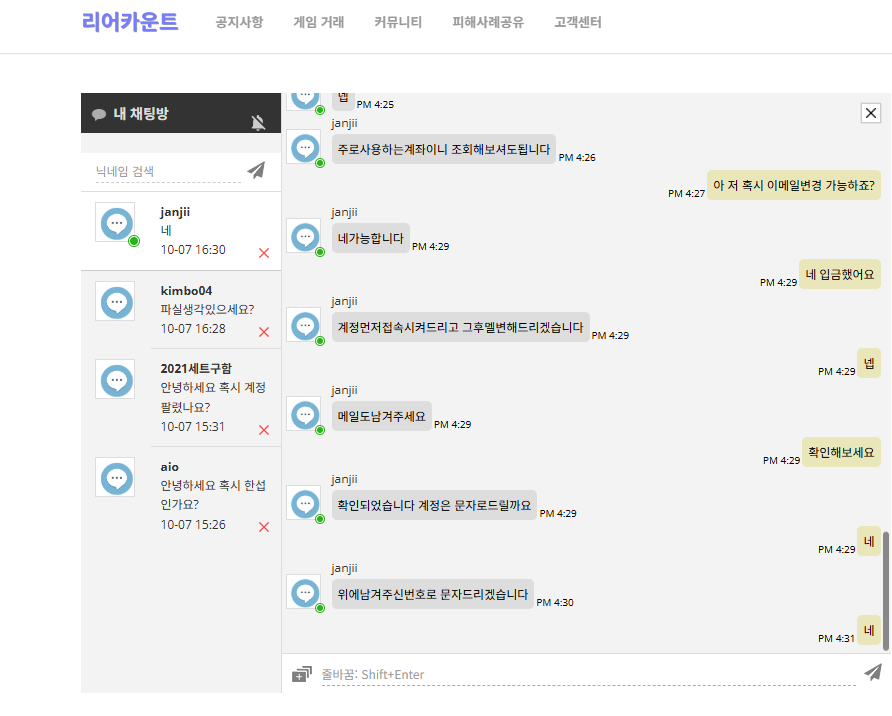Delete the janjii chat room with red X
The width and height of the screenshot is (892, 716).
tap(264, 253)
